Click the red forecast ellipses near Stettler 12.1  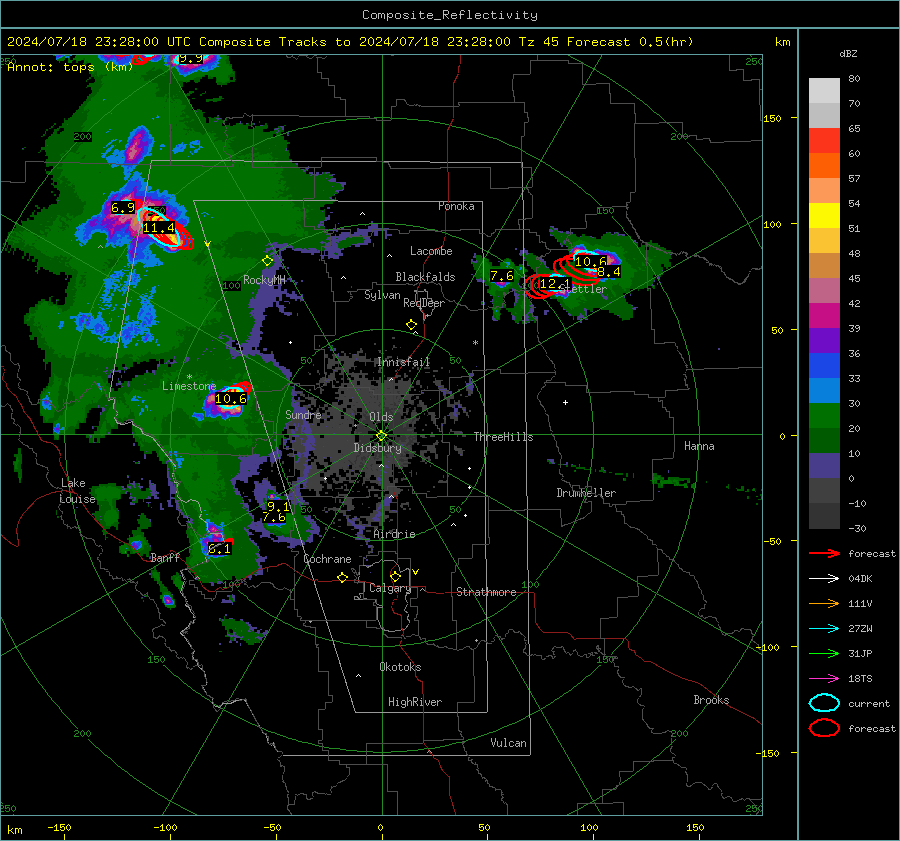click(x=537, y=286)
